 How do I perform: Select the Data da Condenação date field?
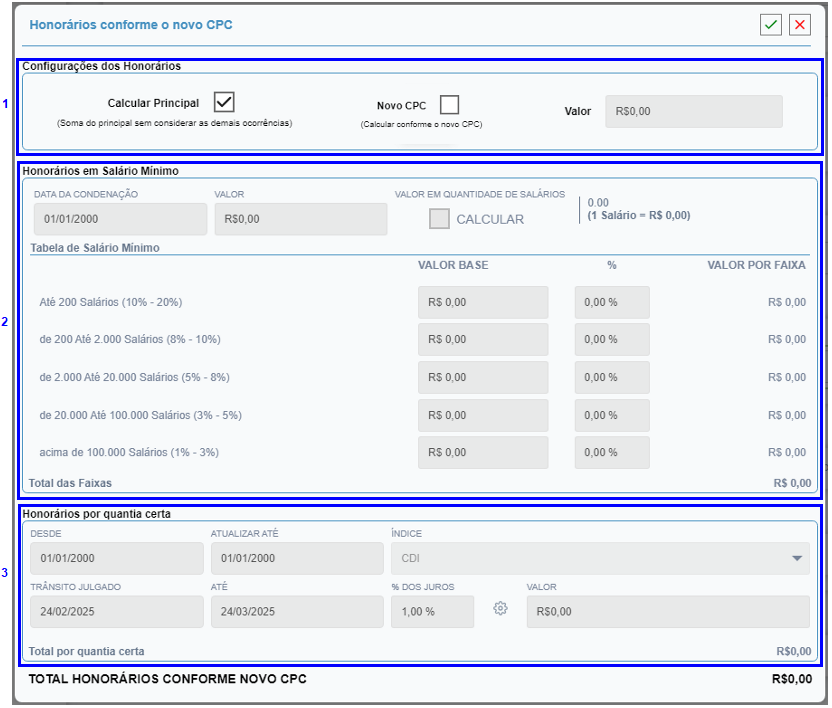click(119, 219)
